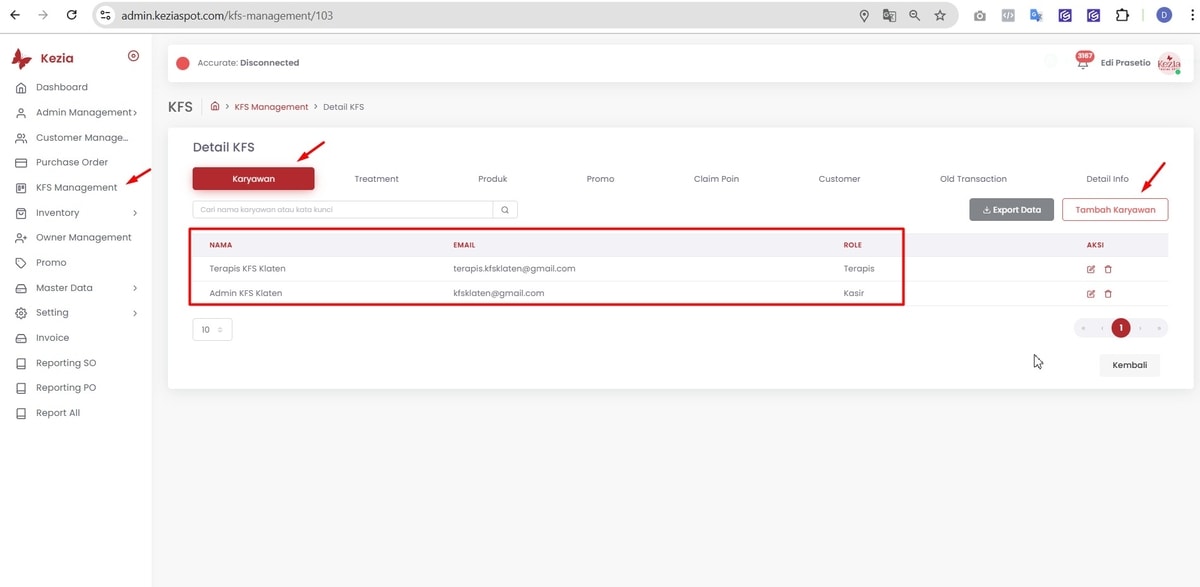
Task: Click the edit icon for Admin KFS Klaten
Action: tap(1091, 294)
